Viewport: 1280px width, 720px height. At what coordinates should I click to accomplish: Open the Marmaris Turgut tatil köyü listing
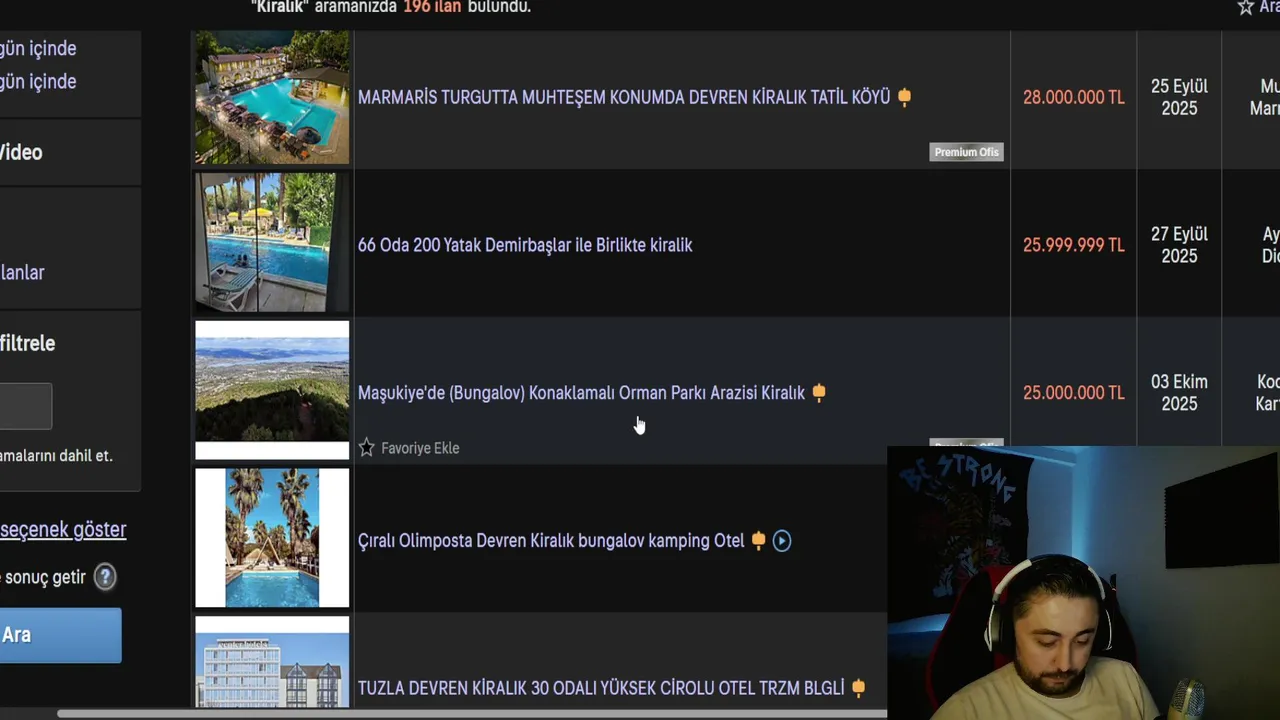tap(624, 97)
